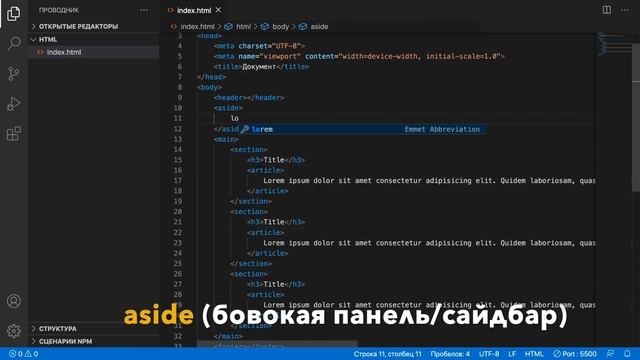Change indentation via Пробелов: 4

[x=450, y=354]
